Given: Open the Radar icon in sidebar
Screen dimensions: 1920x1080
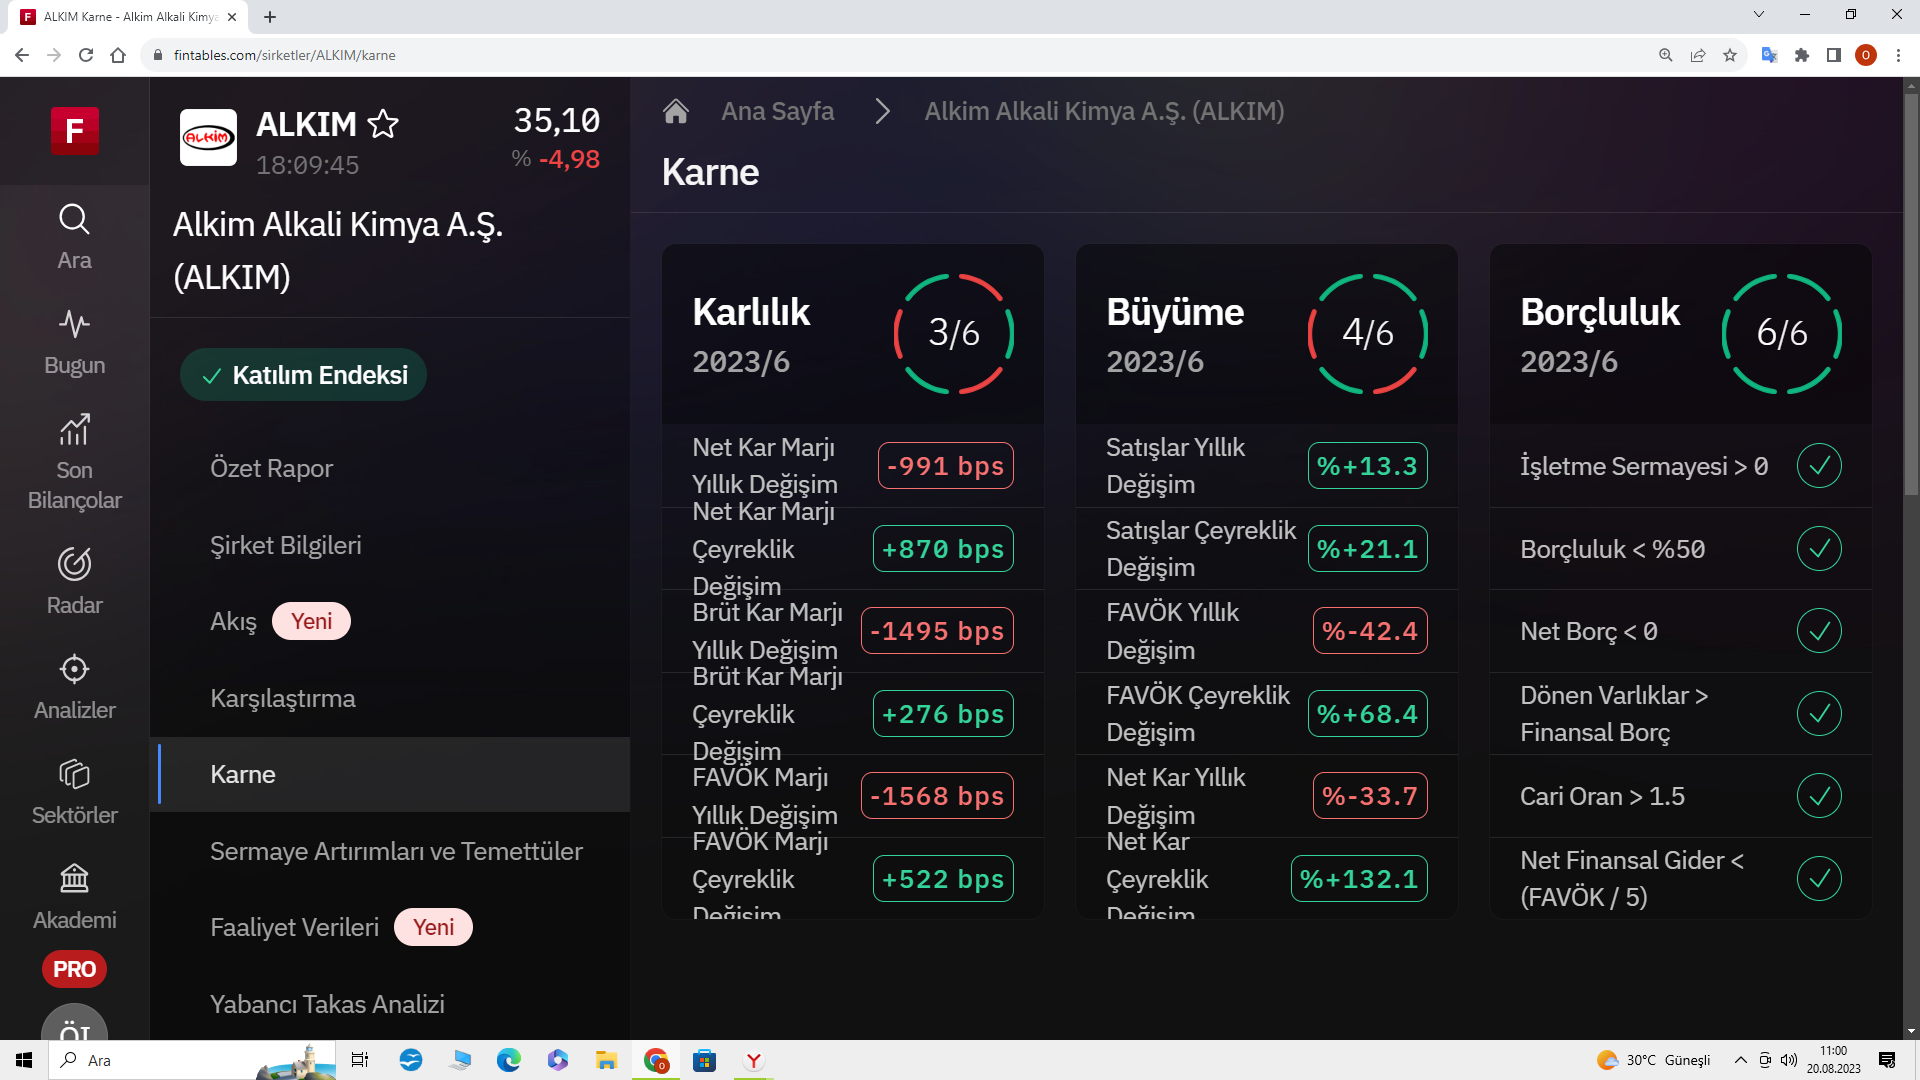Looking at the screenshot, I should coord(74,564).
